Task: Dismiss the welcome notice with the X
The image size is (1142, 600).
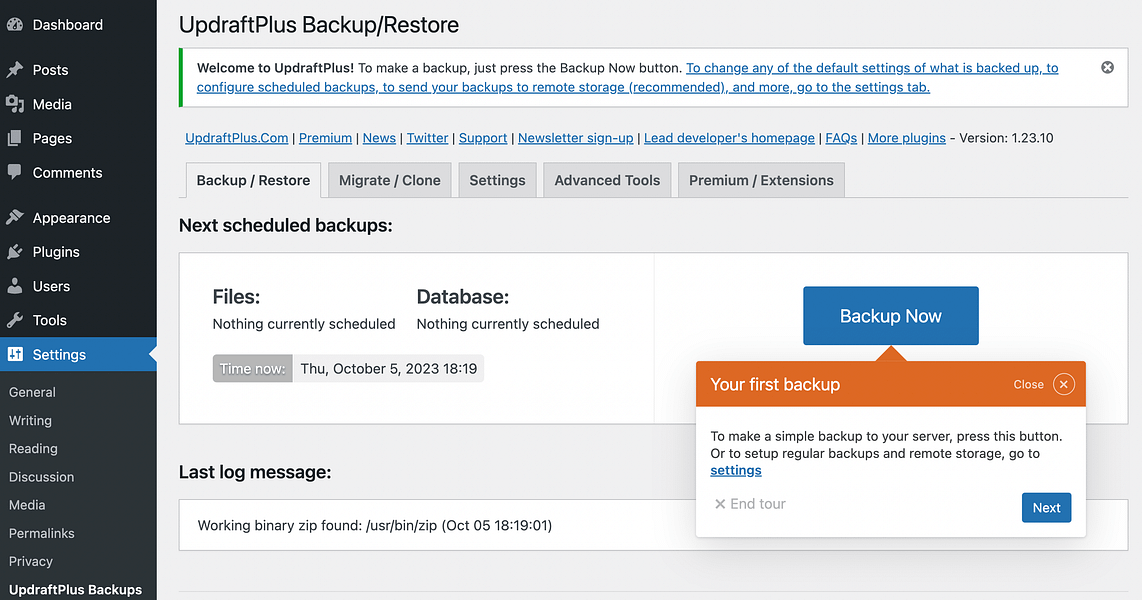Action: coord(1107,67)
